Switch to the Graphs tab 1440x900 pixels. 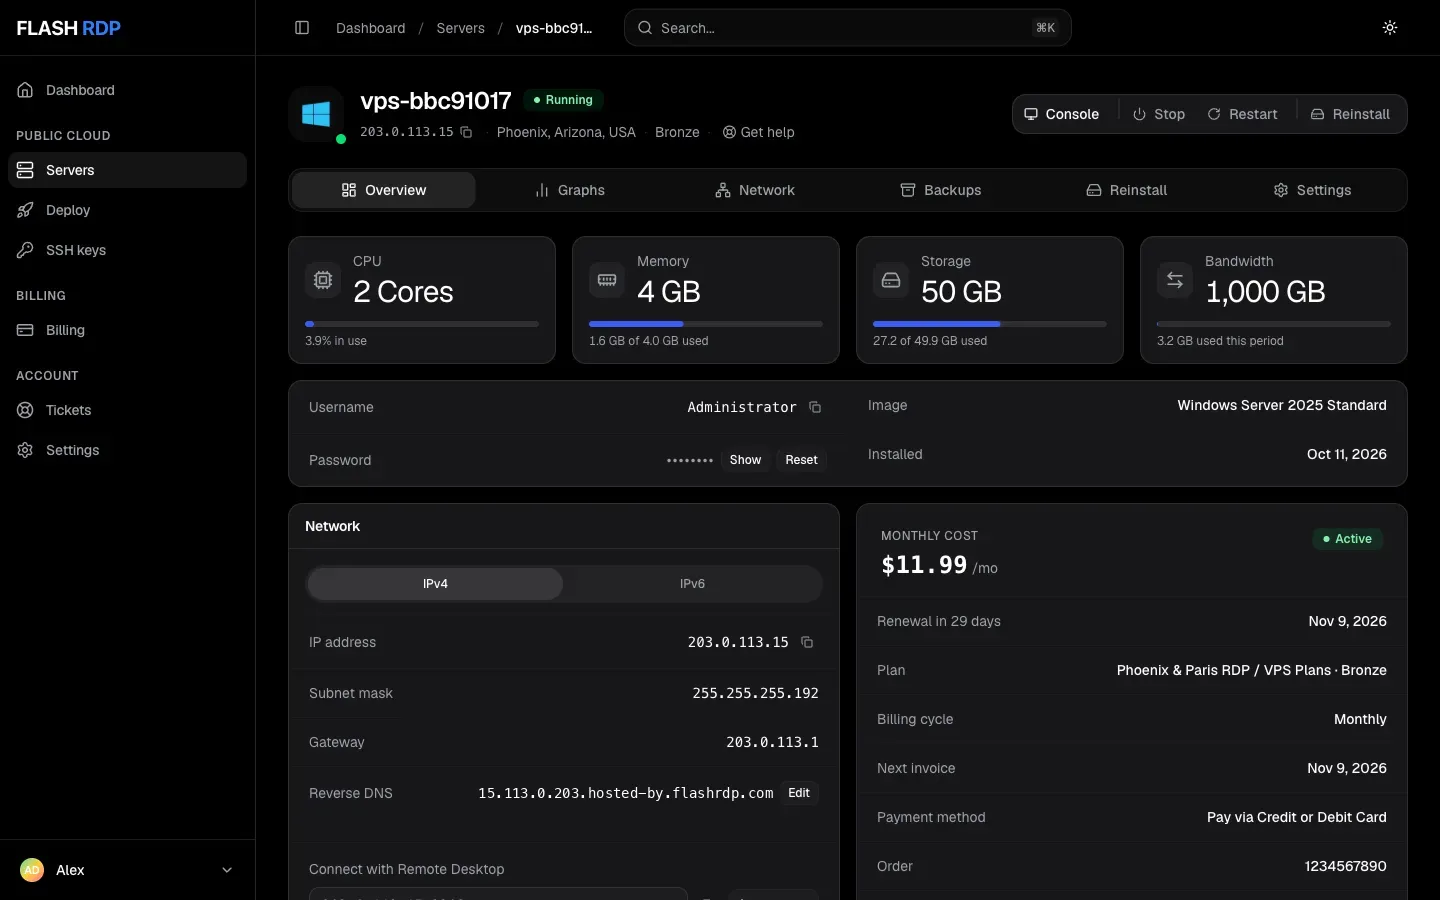tap(570, 190)
